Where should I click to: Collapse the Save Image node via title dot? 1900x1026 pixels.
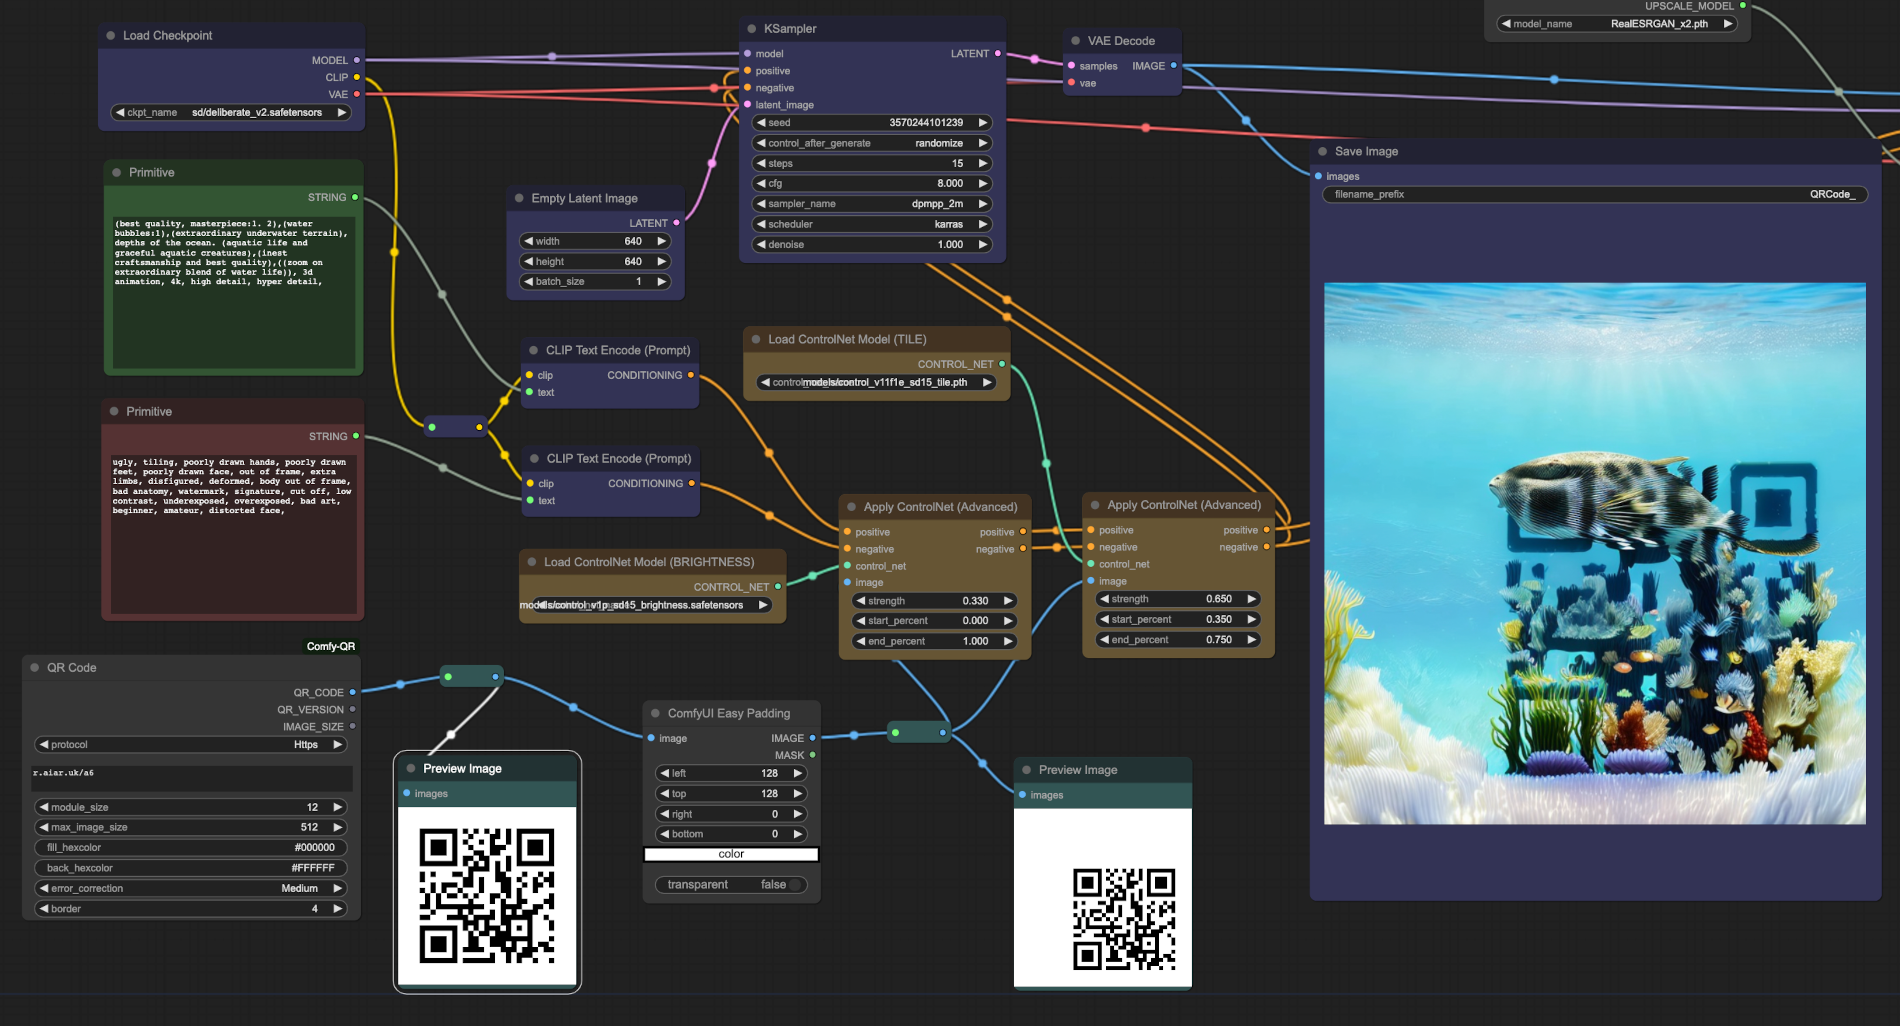(x=1322, y=152)
